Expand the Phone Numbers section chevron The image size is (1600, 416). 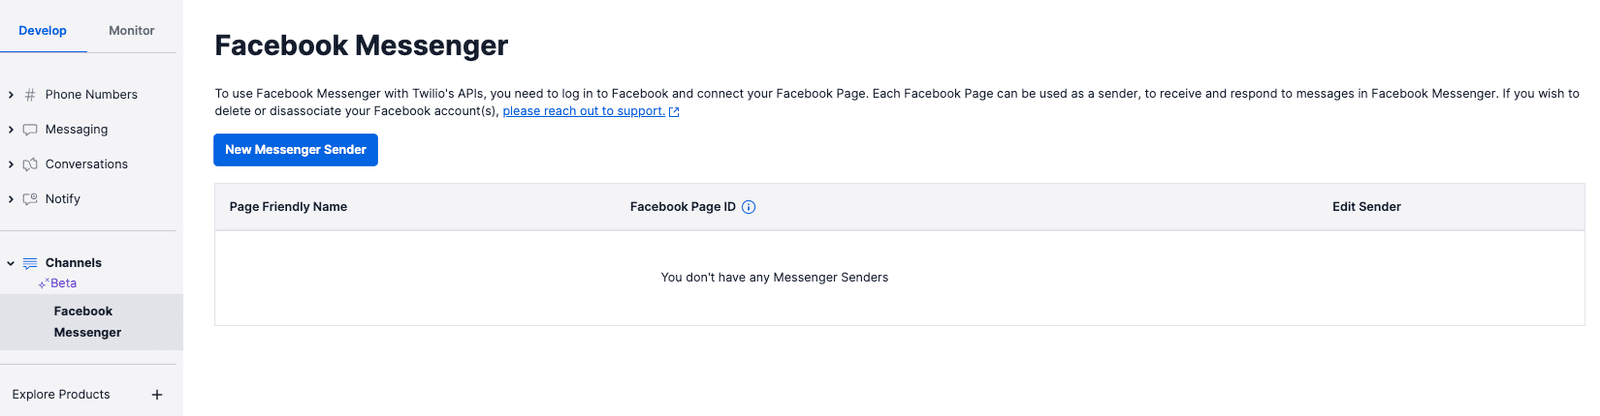click(x=11, y=95)
